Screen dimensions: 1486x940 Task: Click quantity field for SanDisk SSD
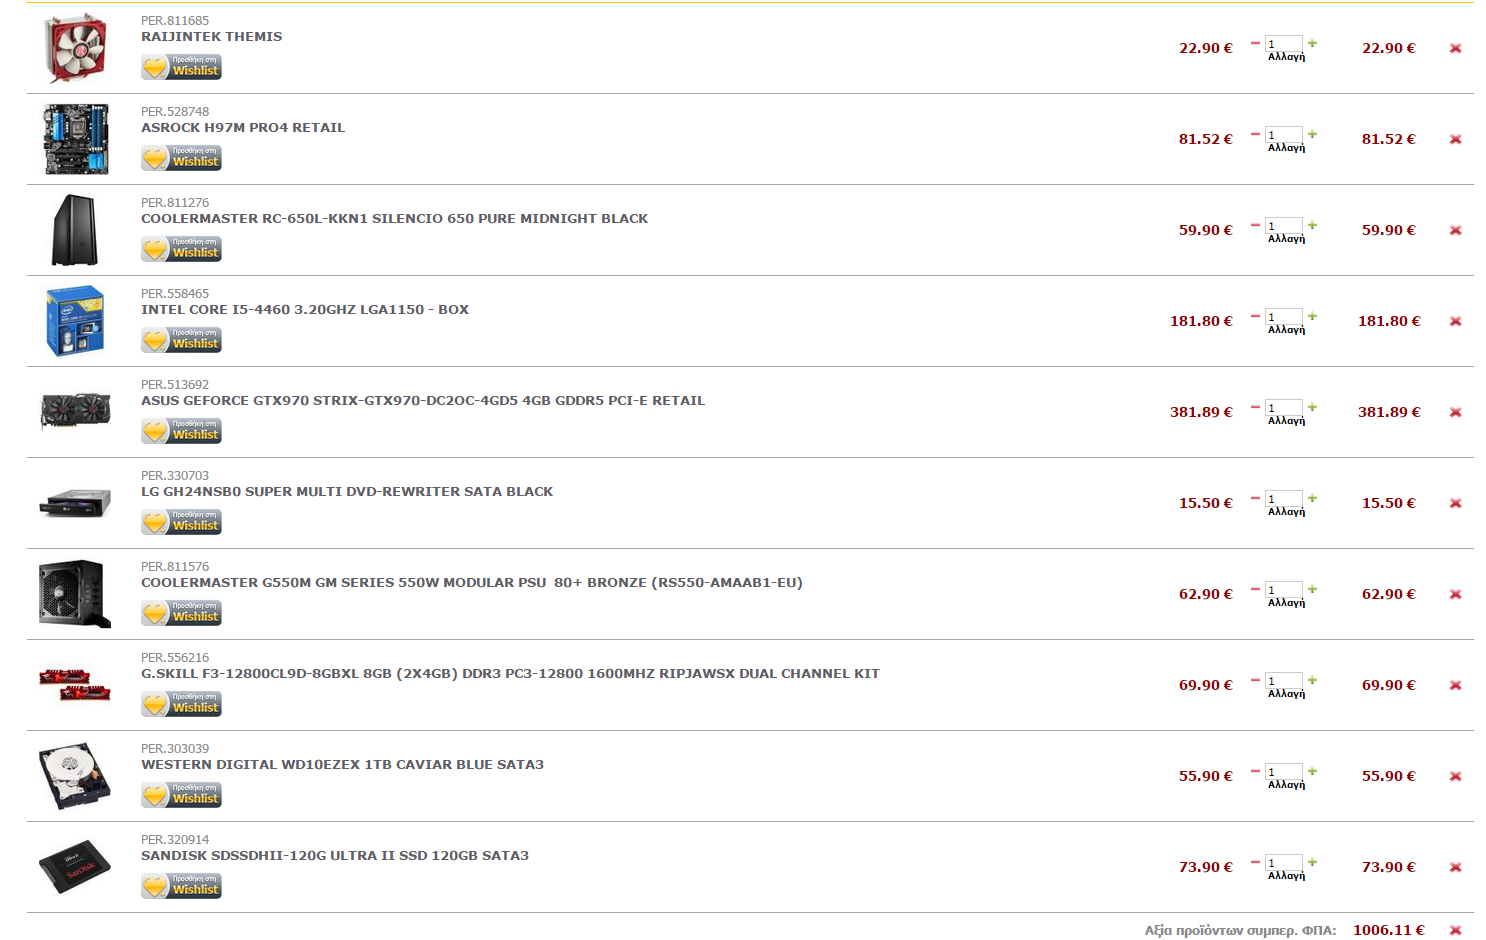tap(1284, 863)
